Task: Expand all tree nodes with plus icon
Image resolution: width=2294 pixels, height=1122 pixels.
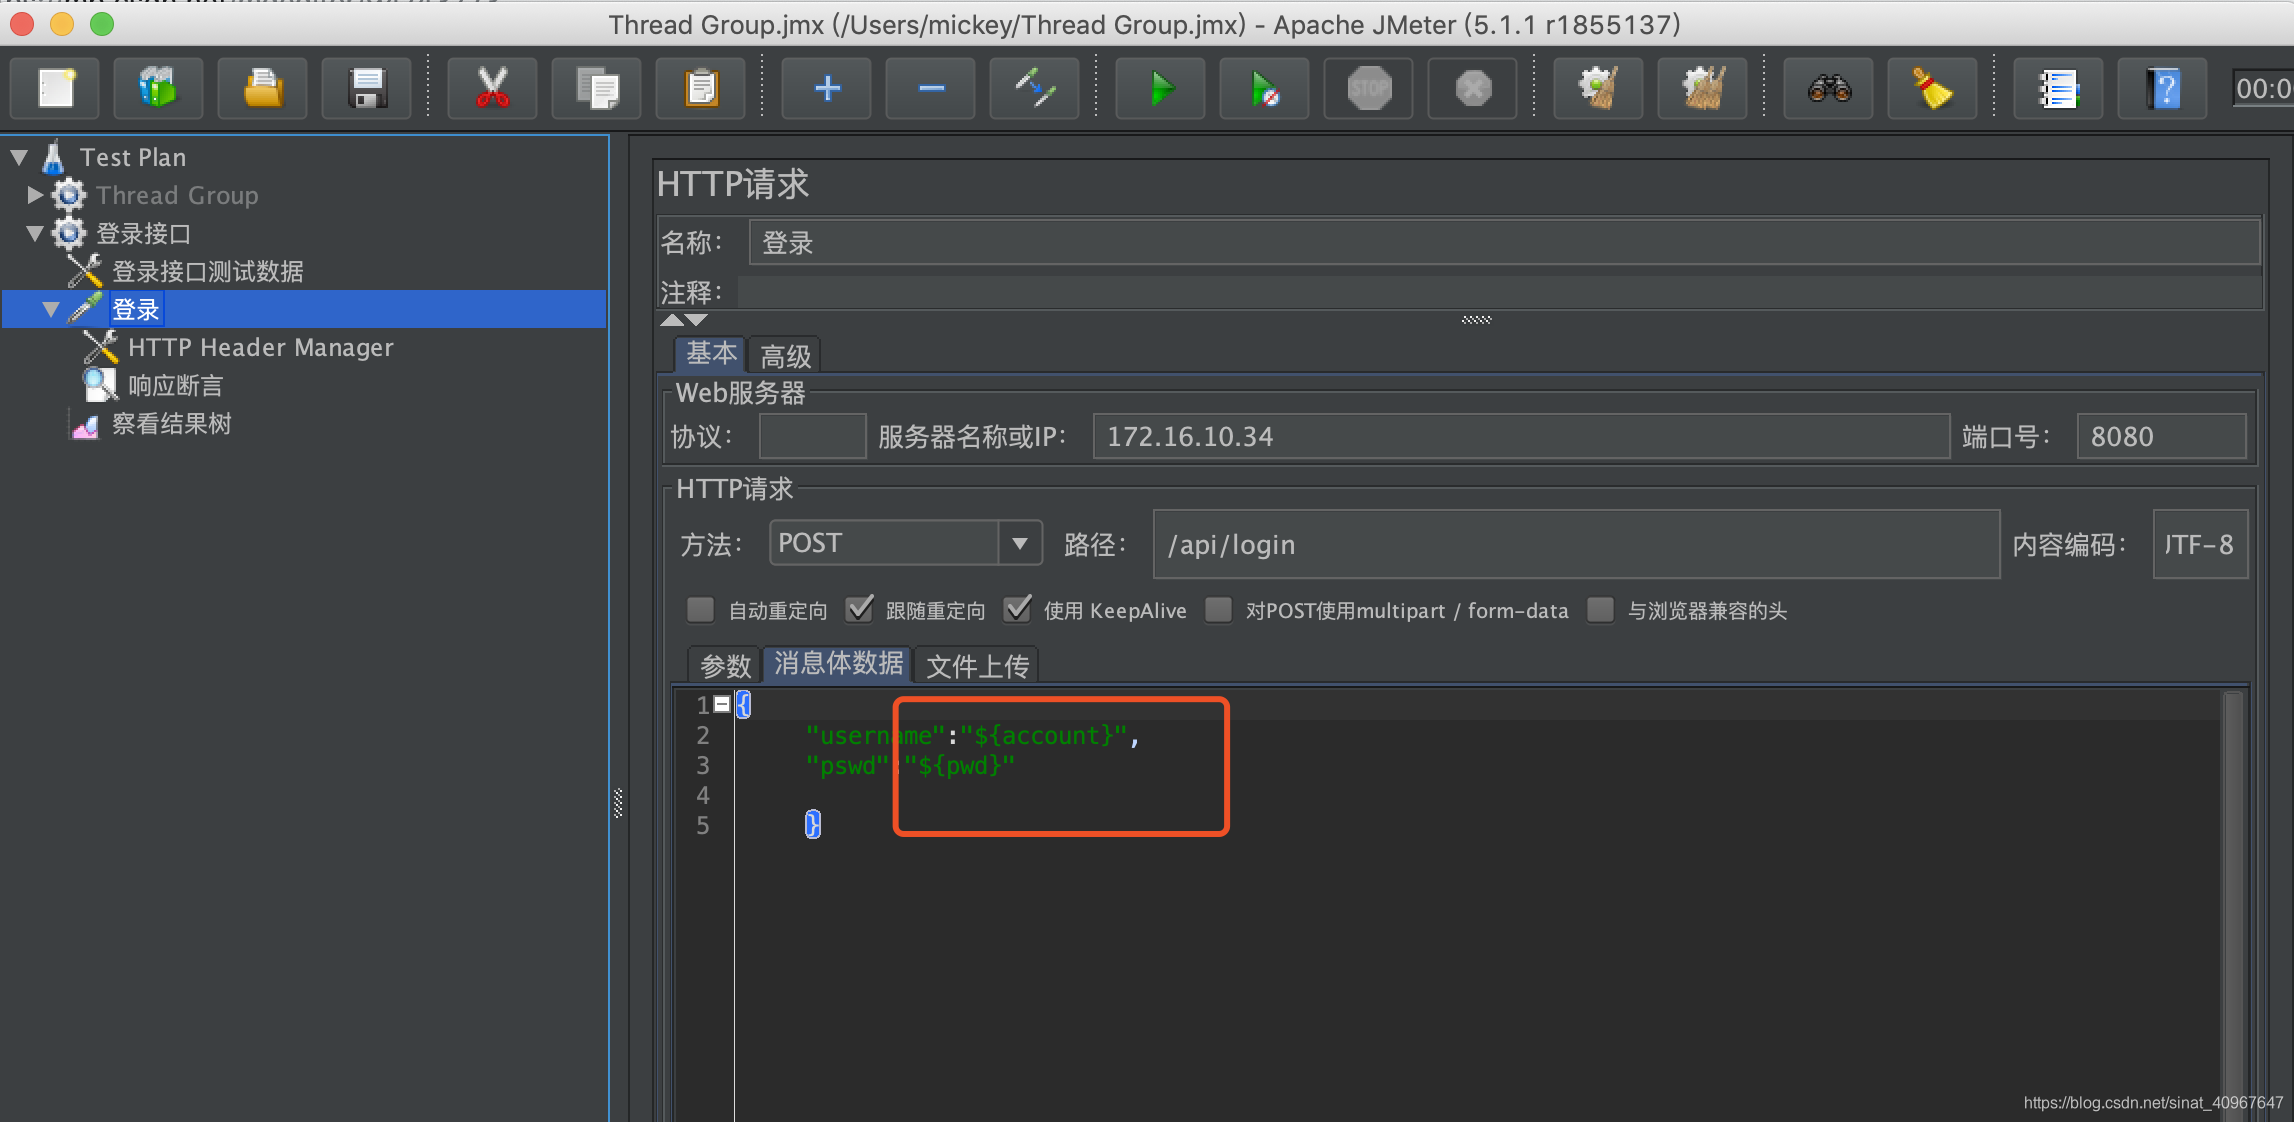Action: (826, 89)
